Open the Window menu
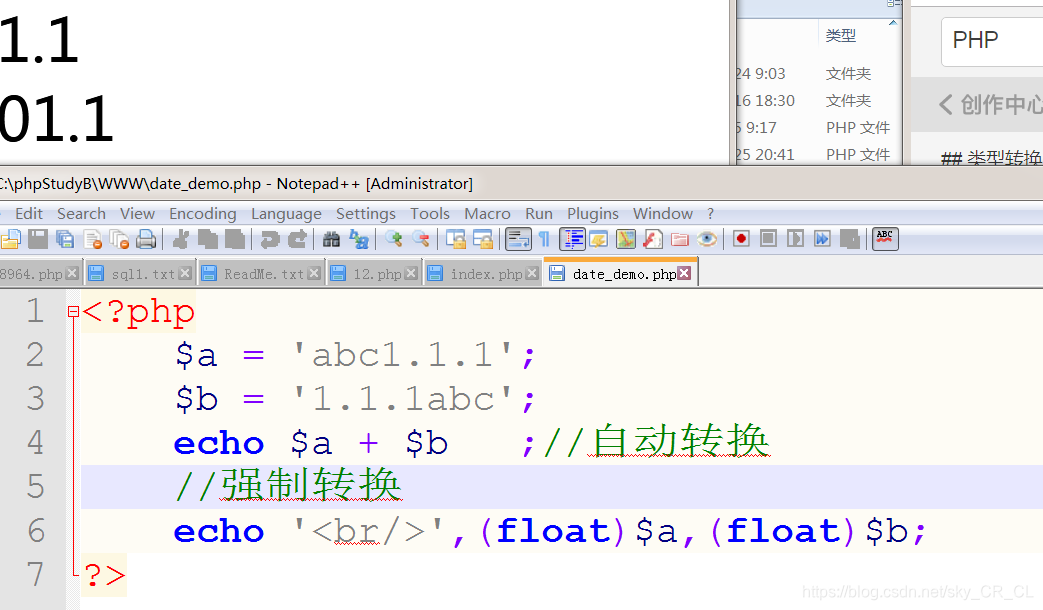1043x610 pixels. tap(663, 214)
